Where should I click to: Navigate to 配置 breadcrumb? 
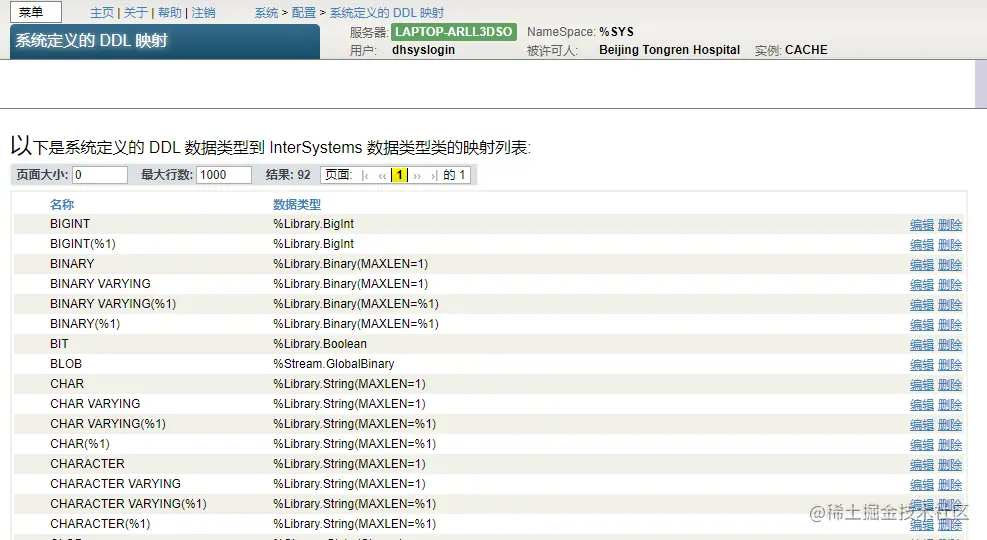303,13
